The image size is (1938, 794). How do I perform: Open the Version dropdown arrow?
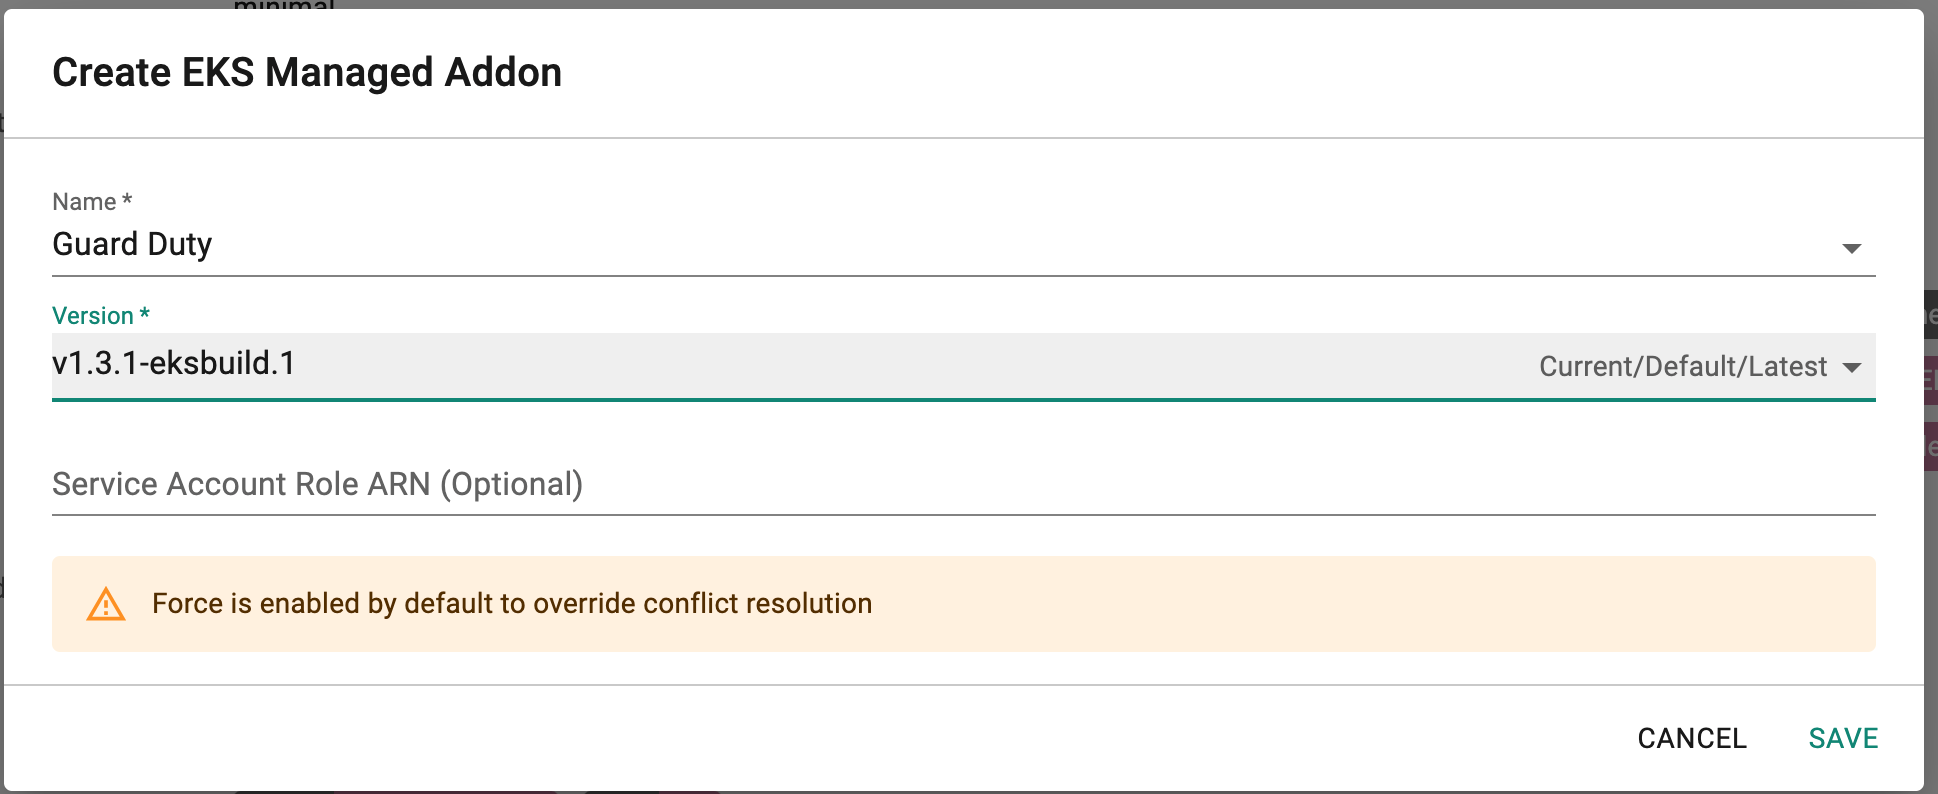pyautogui.click(x=1851, y=367)
